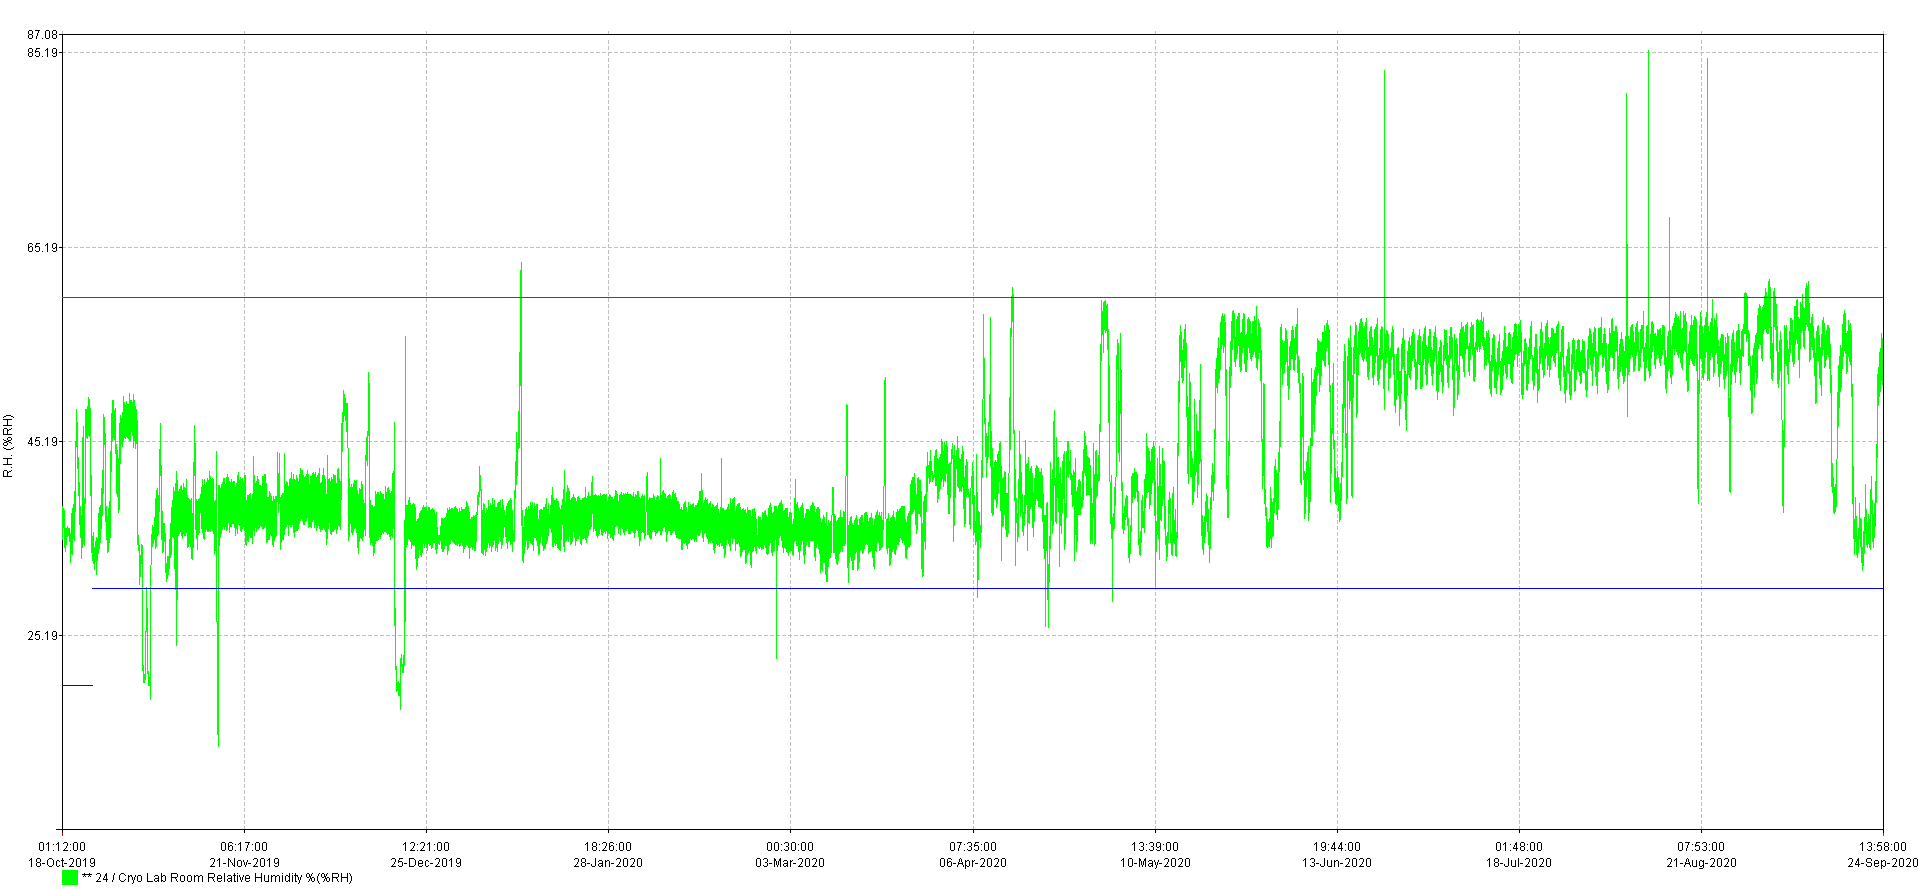Click the 01:48:00 time label
This screenshot has width=1918, height=889.
coord(1519,848)
